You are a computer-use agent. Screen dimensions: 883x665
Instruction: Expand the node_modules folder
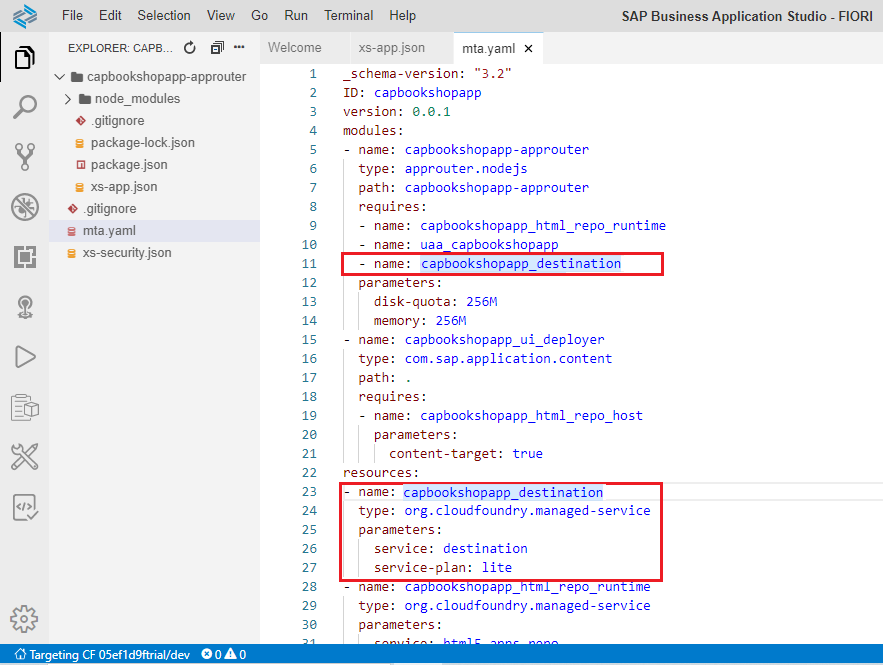click(68, 98)
